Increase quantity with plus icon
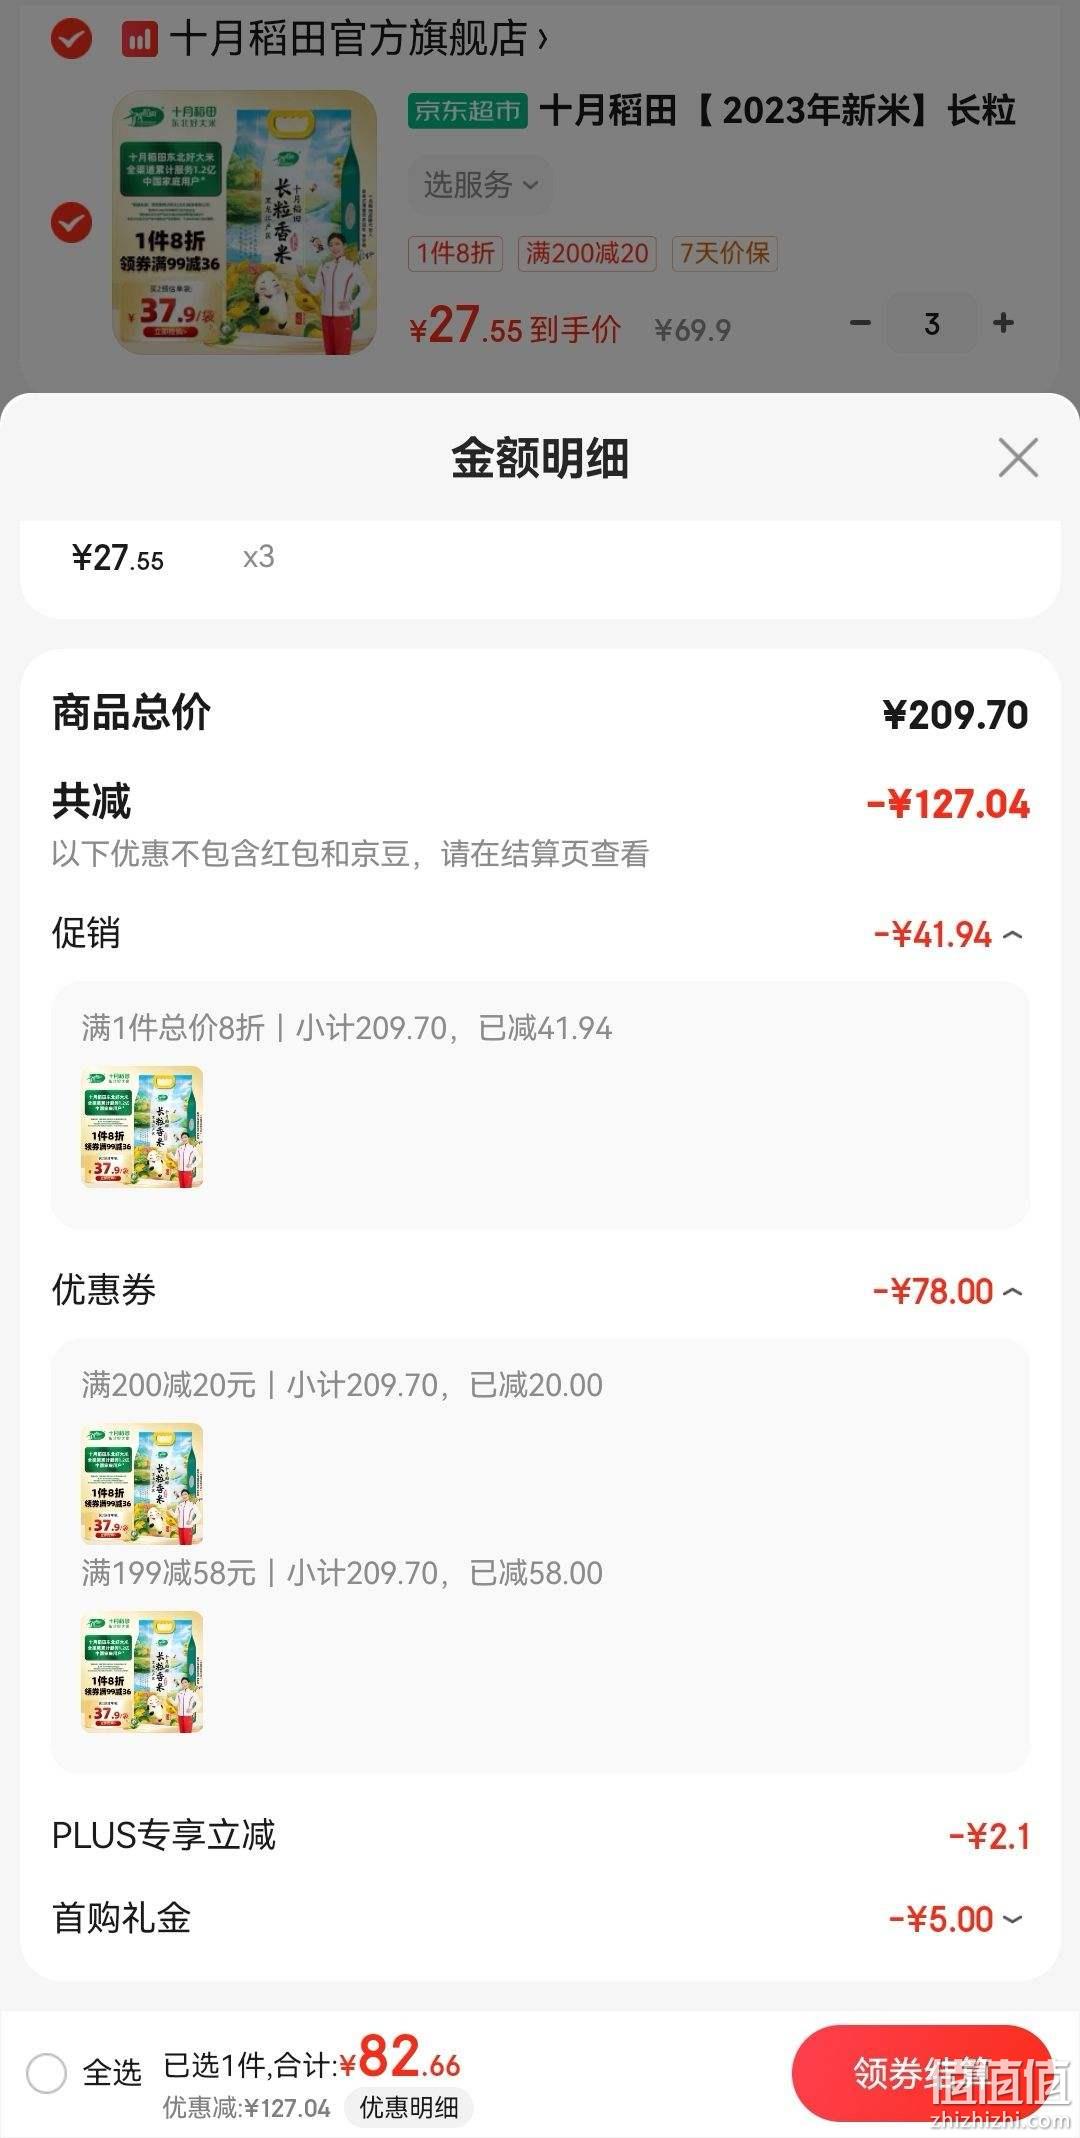The width and height of the screenshot is (1080, 2138). 1003,323
